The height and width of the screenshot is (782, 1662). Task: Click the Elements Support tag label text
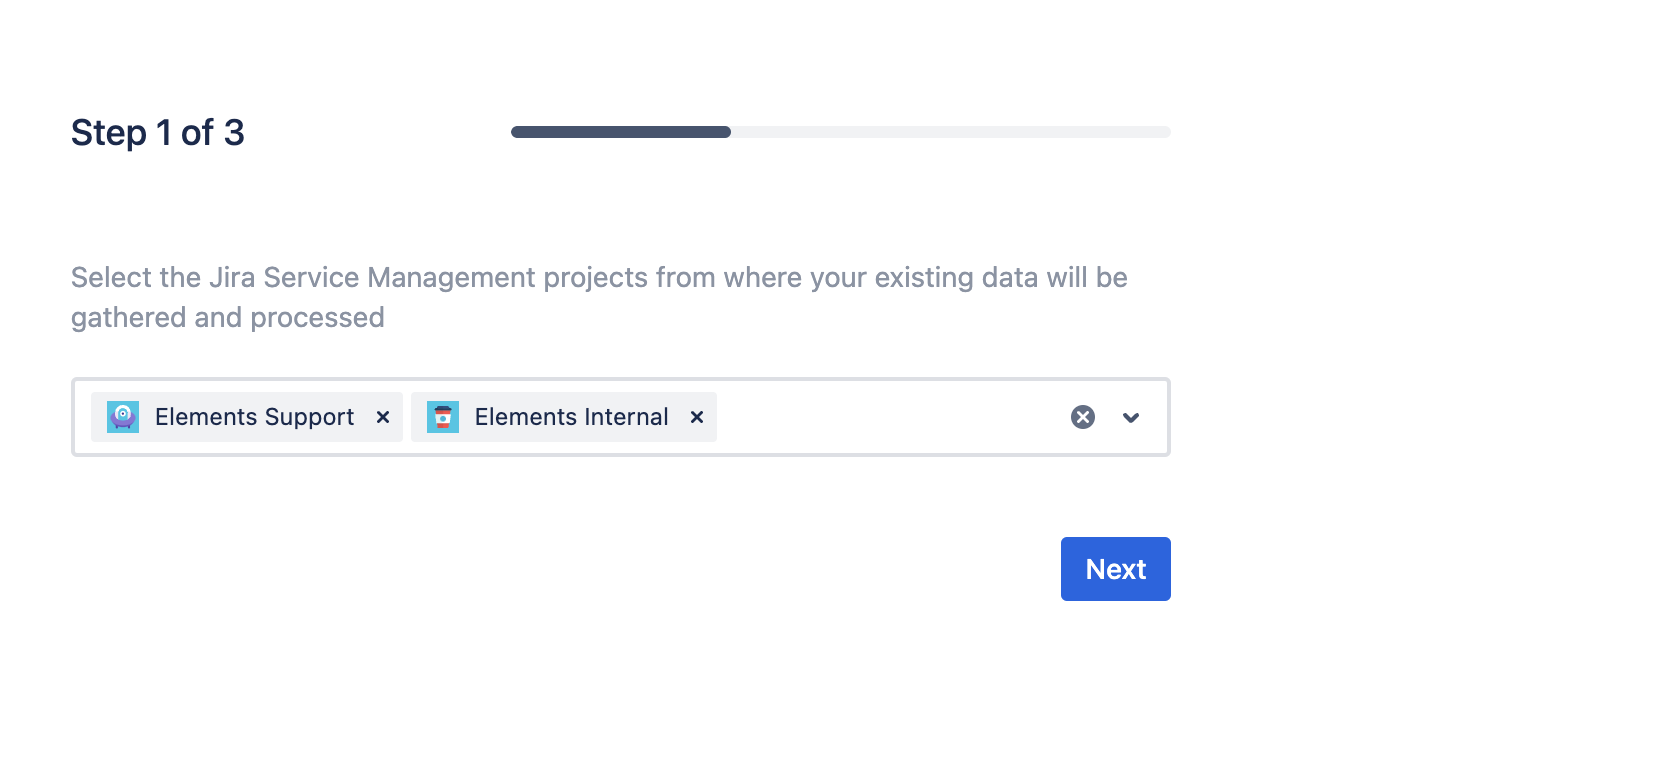coord(254,417)
